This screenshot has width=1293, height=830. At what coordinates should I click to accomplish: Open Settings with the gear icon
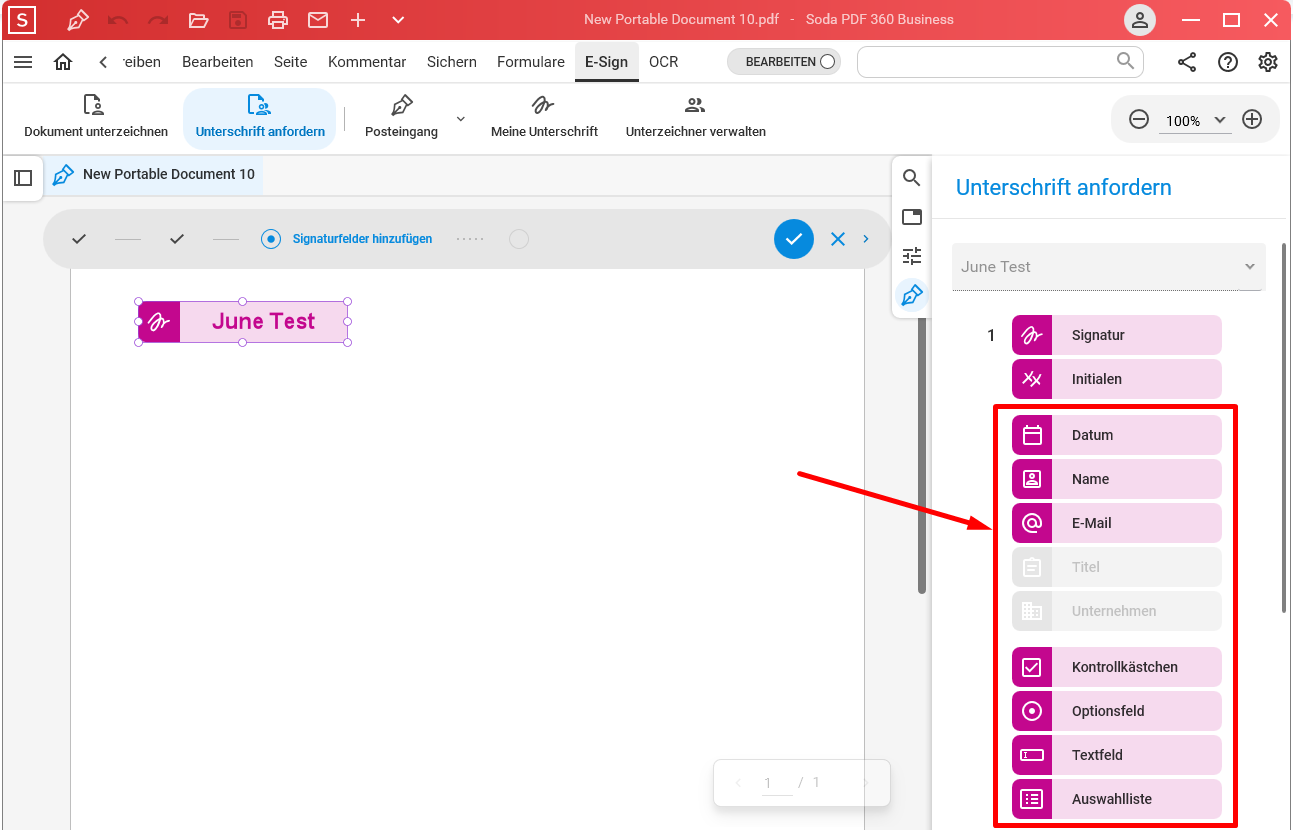click(x=1268, y=62)
